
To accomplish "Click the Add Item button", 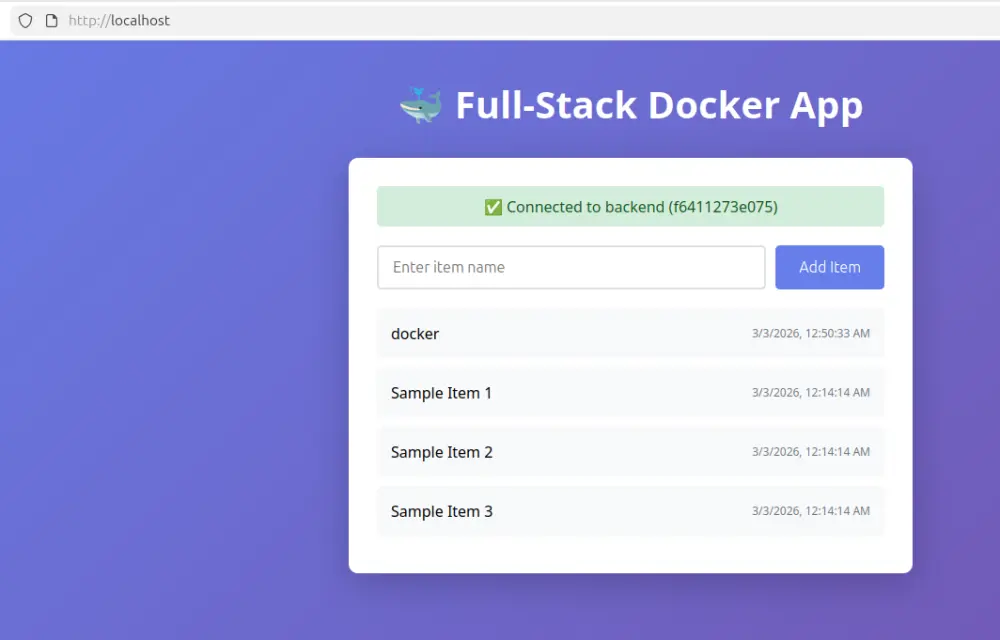I will tap(829, 267).
